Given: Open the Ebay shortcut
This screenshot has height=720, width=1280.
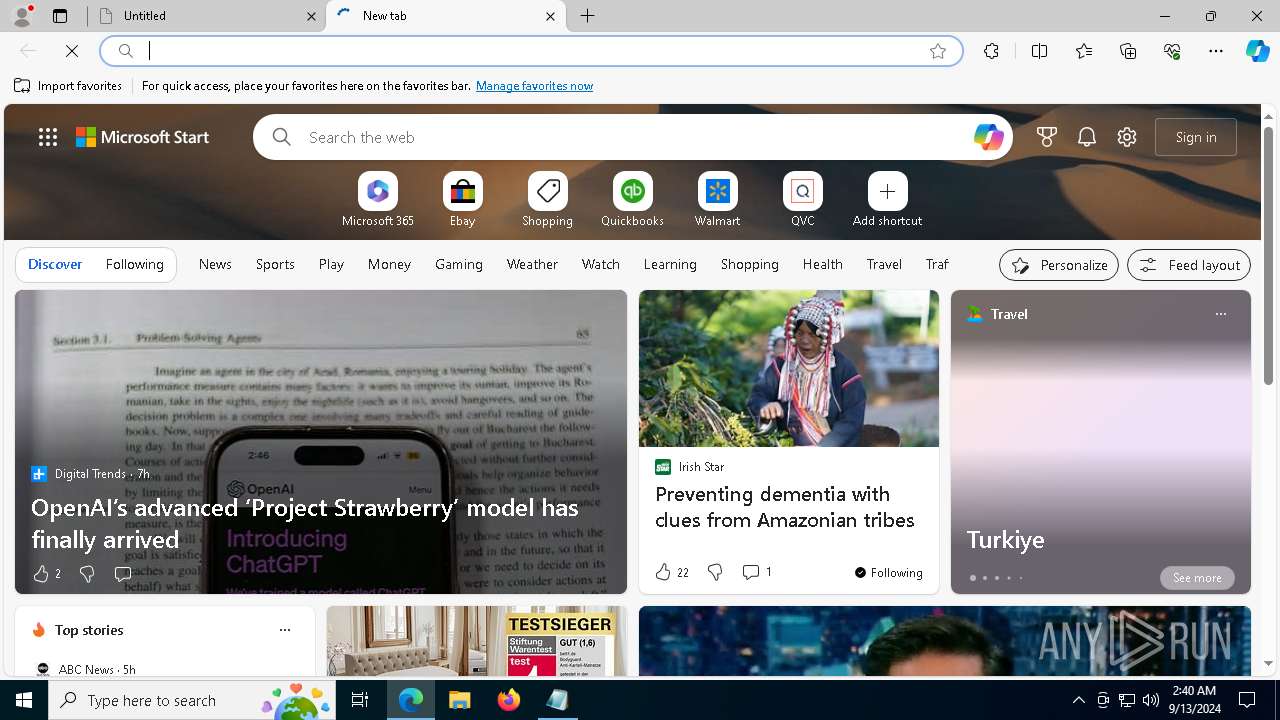Looking at the screenshot, I should pyautogui.click(x=462, y=200).
